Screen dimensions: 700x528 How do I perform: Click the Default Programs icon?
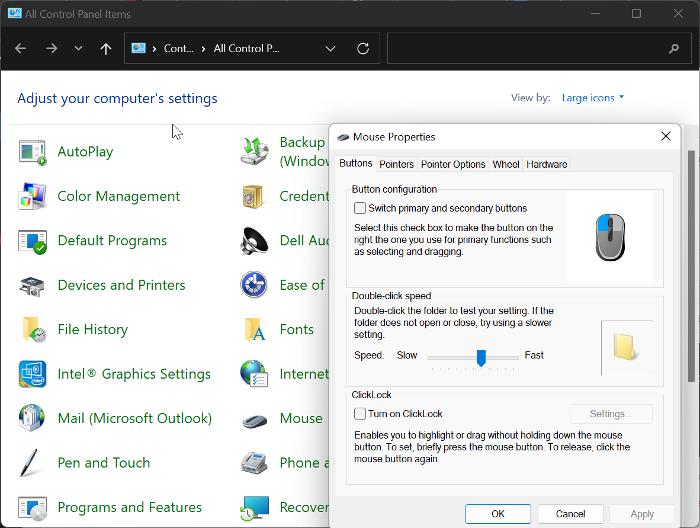click(x=33, y=241)
